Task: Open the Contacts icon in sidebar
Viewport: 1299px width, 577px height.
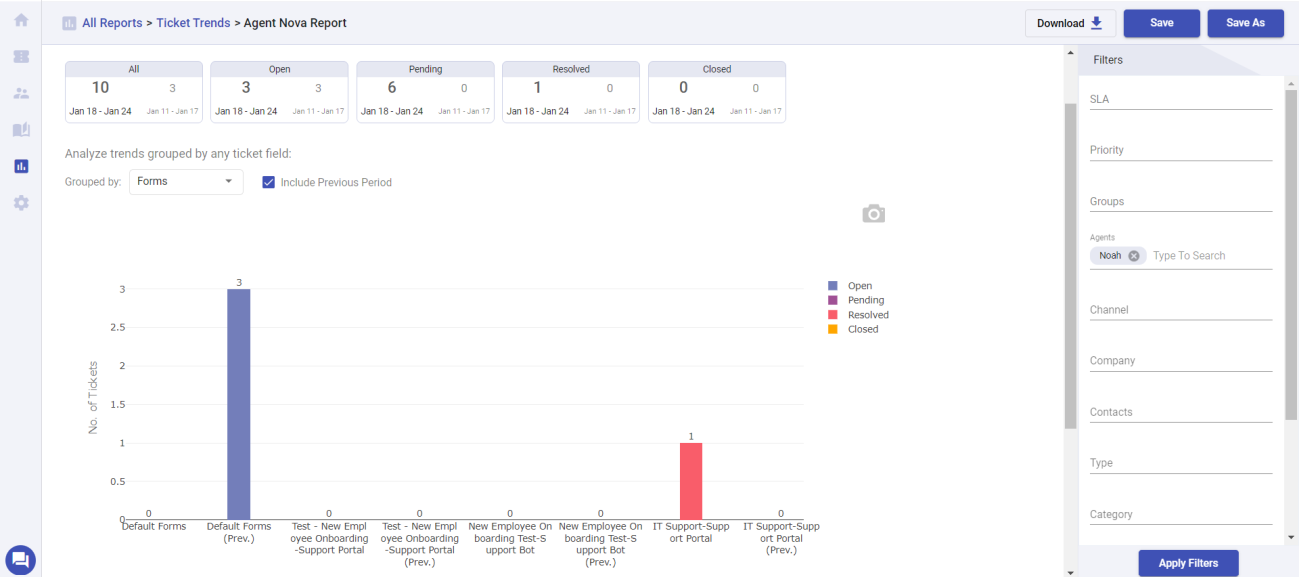Action: point(20,93)
